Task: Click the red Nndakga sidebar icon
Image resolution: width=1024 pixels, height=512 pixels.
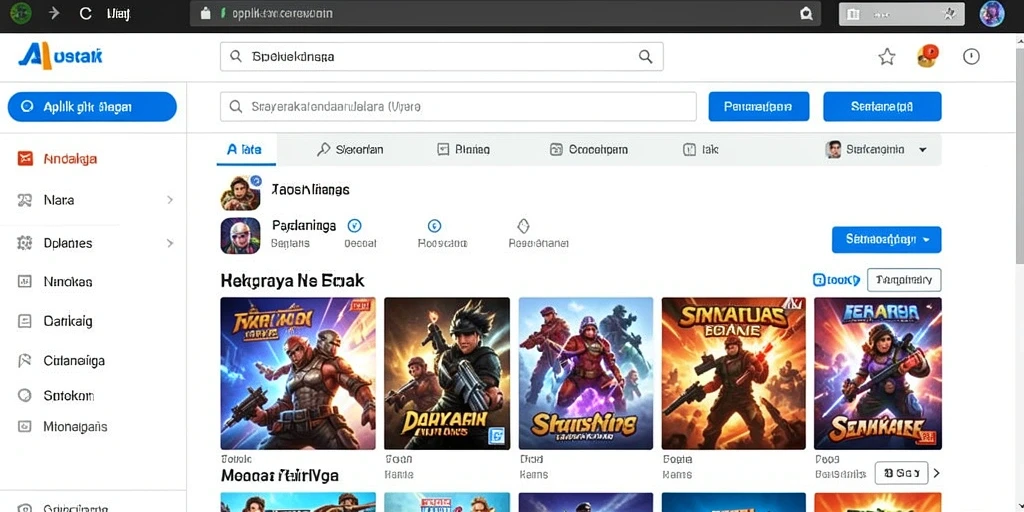Action: tap(25, 159)
